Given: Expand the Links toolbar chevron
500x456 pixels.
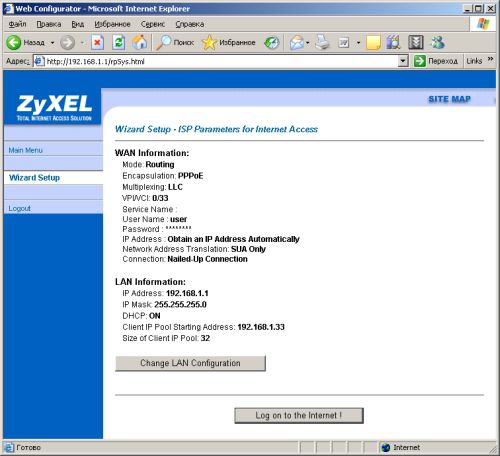Looking at the screenshot, I should (490, 59).
